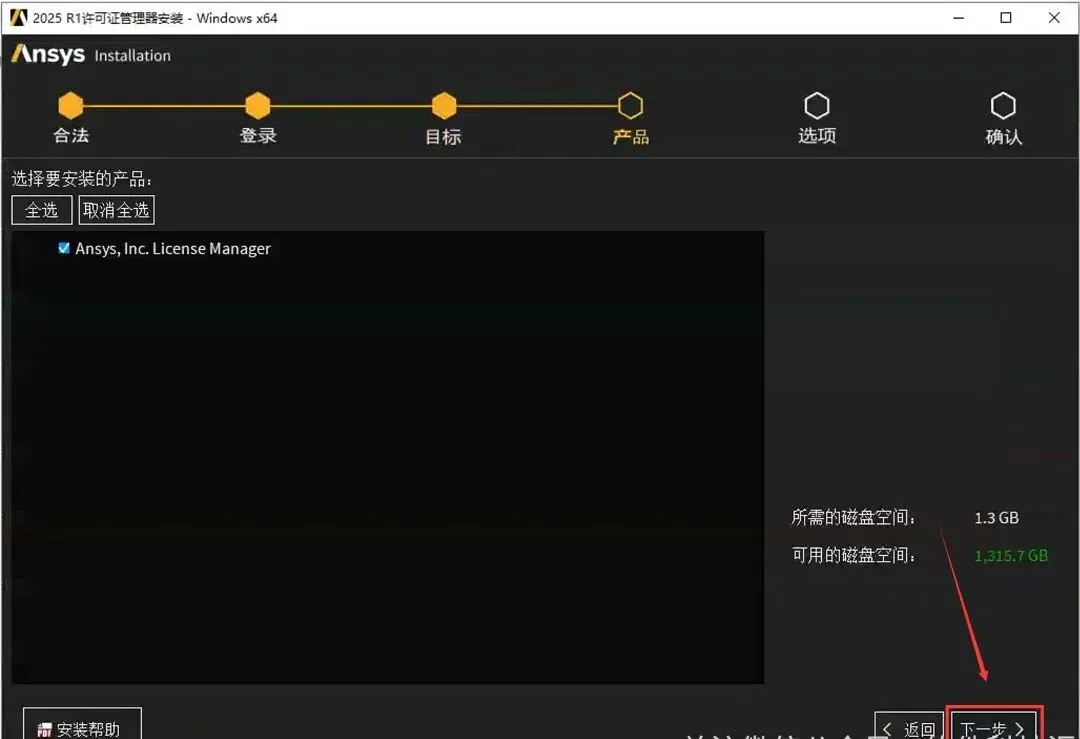Click the Ansys app icon in title bar
The height and width of the screenshot is (739, 1080).
coord(18,17)
